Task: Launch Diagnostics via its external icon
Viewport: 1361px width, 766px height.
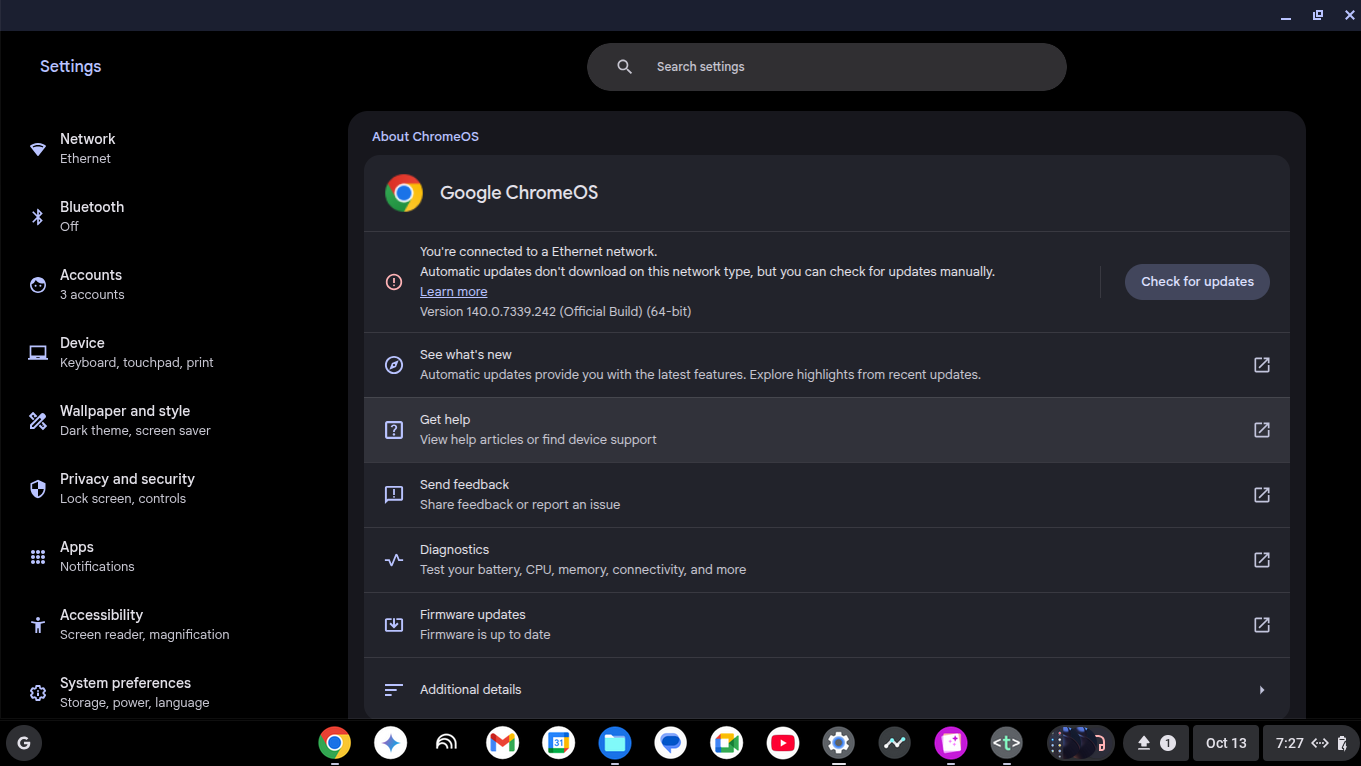Action: click(x=1261, y=560)
